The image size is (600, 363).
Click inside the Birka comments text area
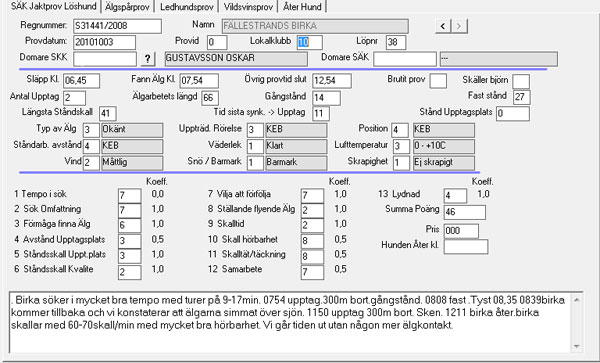[x=290, y=322]
